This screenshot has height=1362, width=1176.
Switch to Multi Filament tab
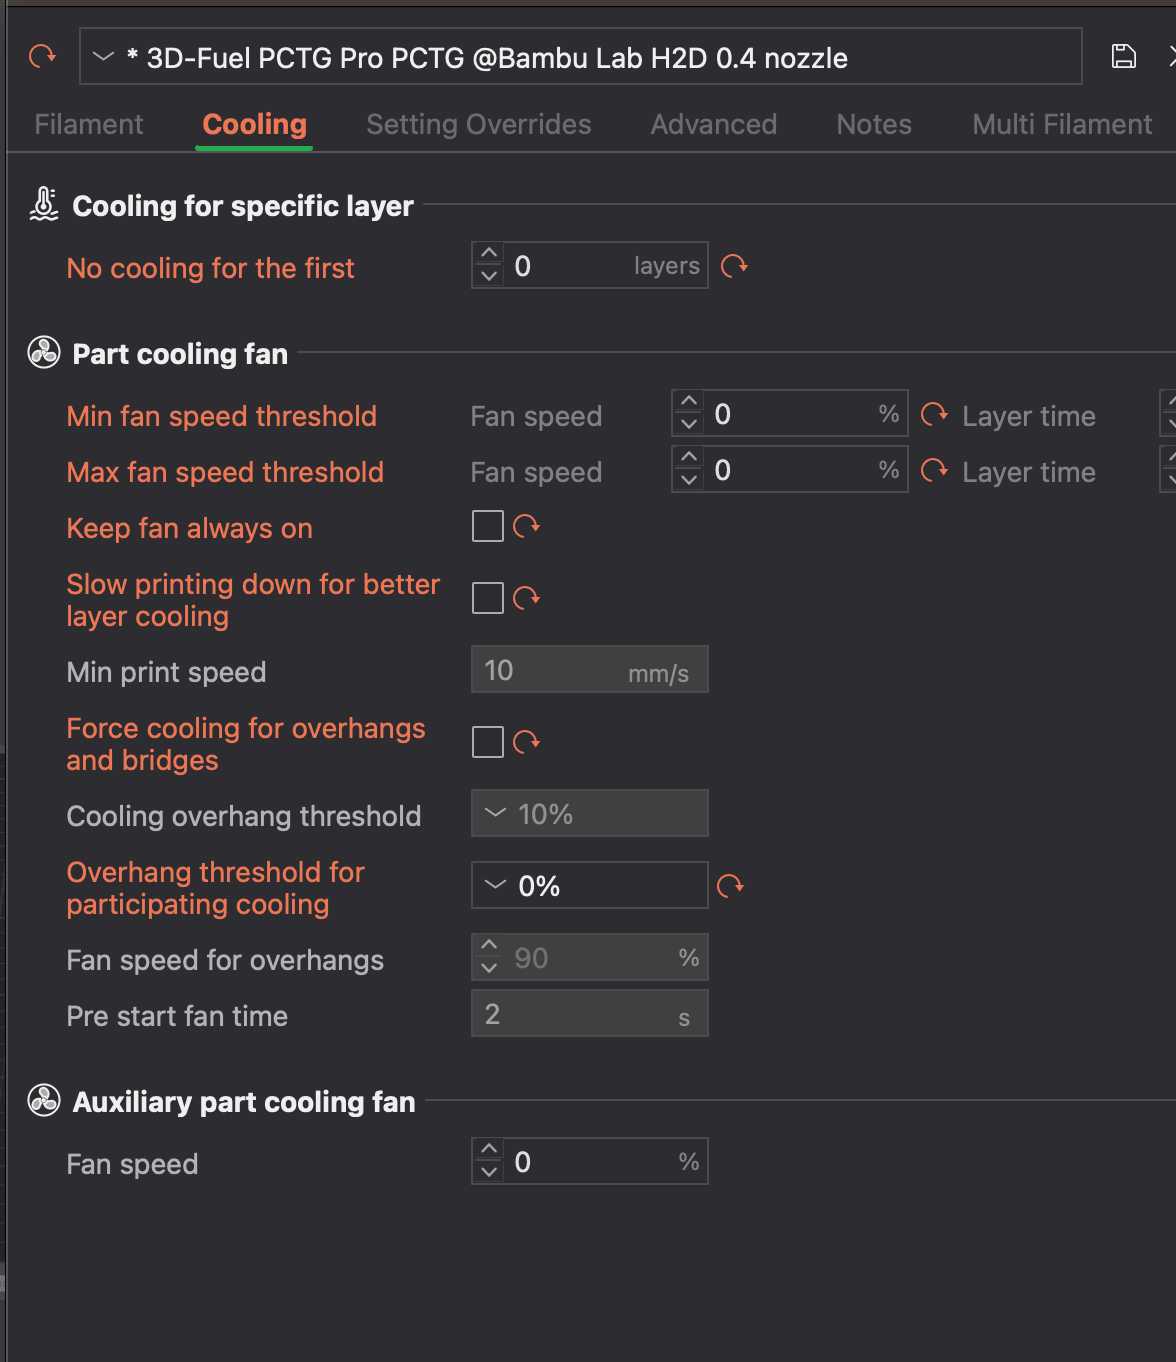[x=1062, y=124]
